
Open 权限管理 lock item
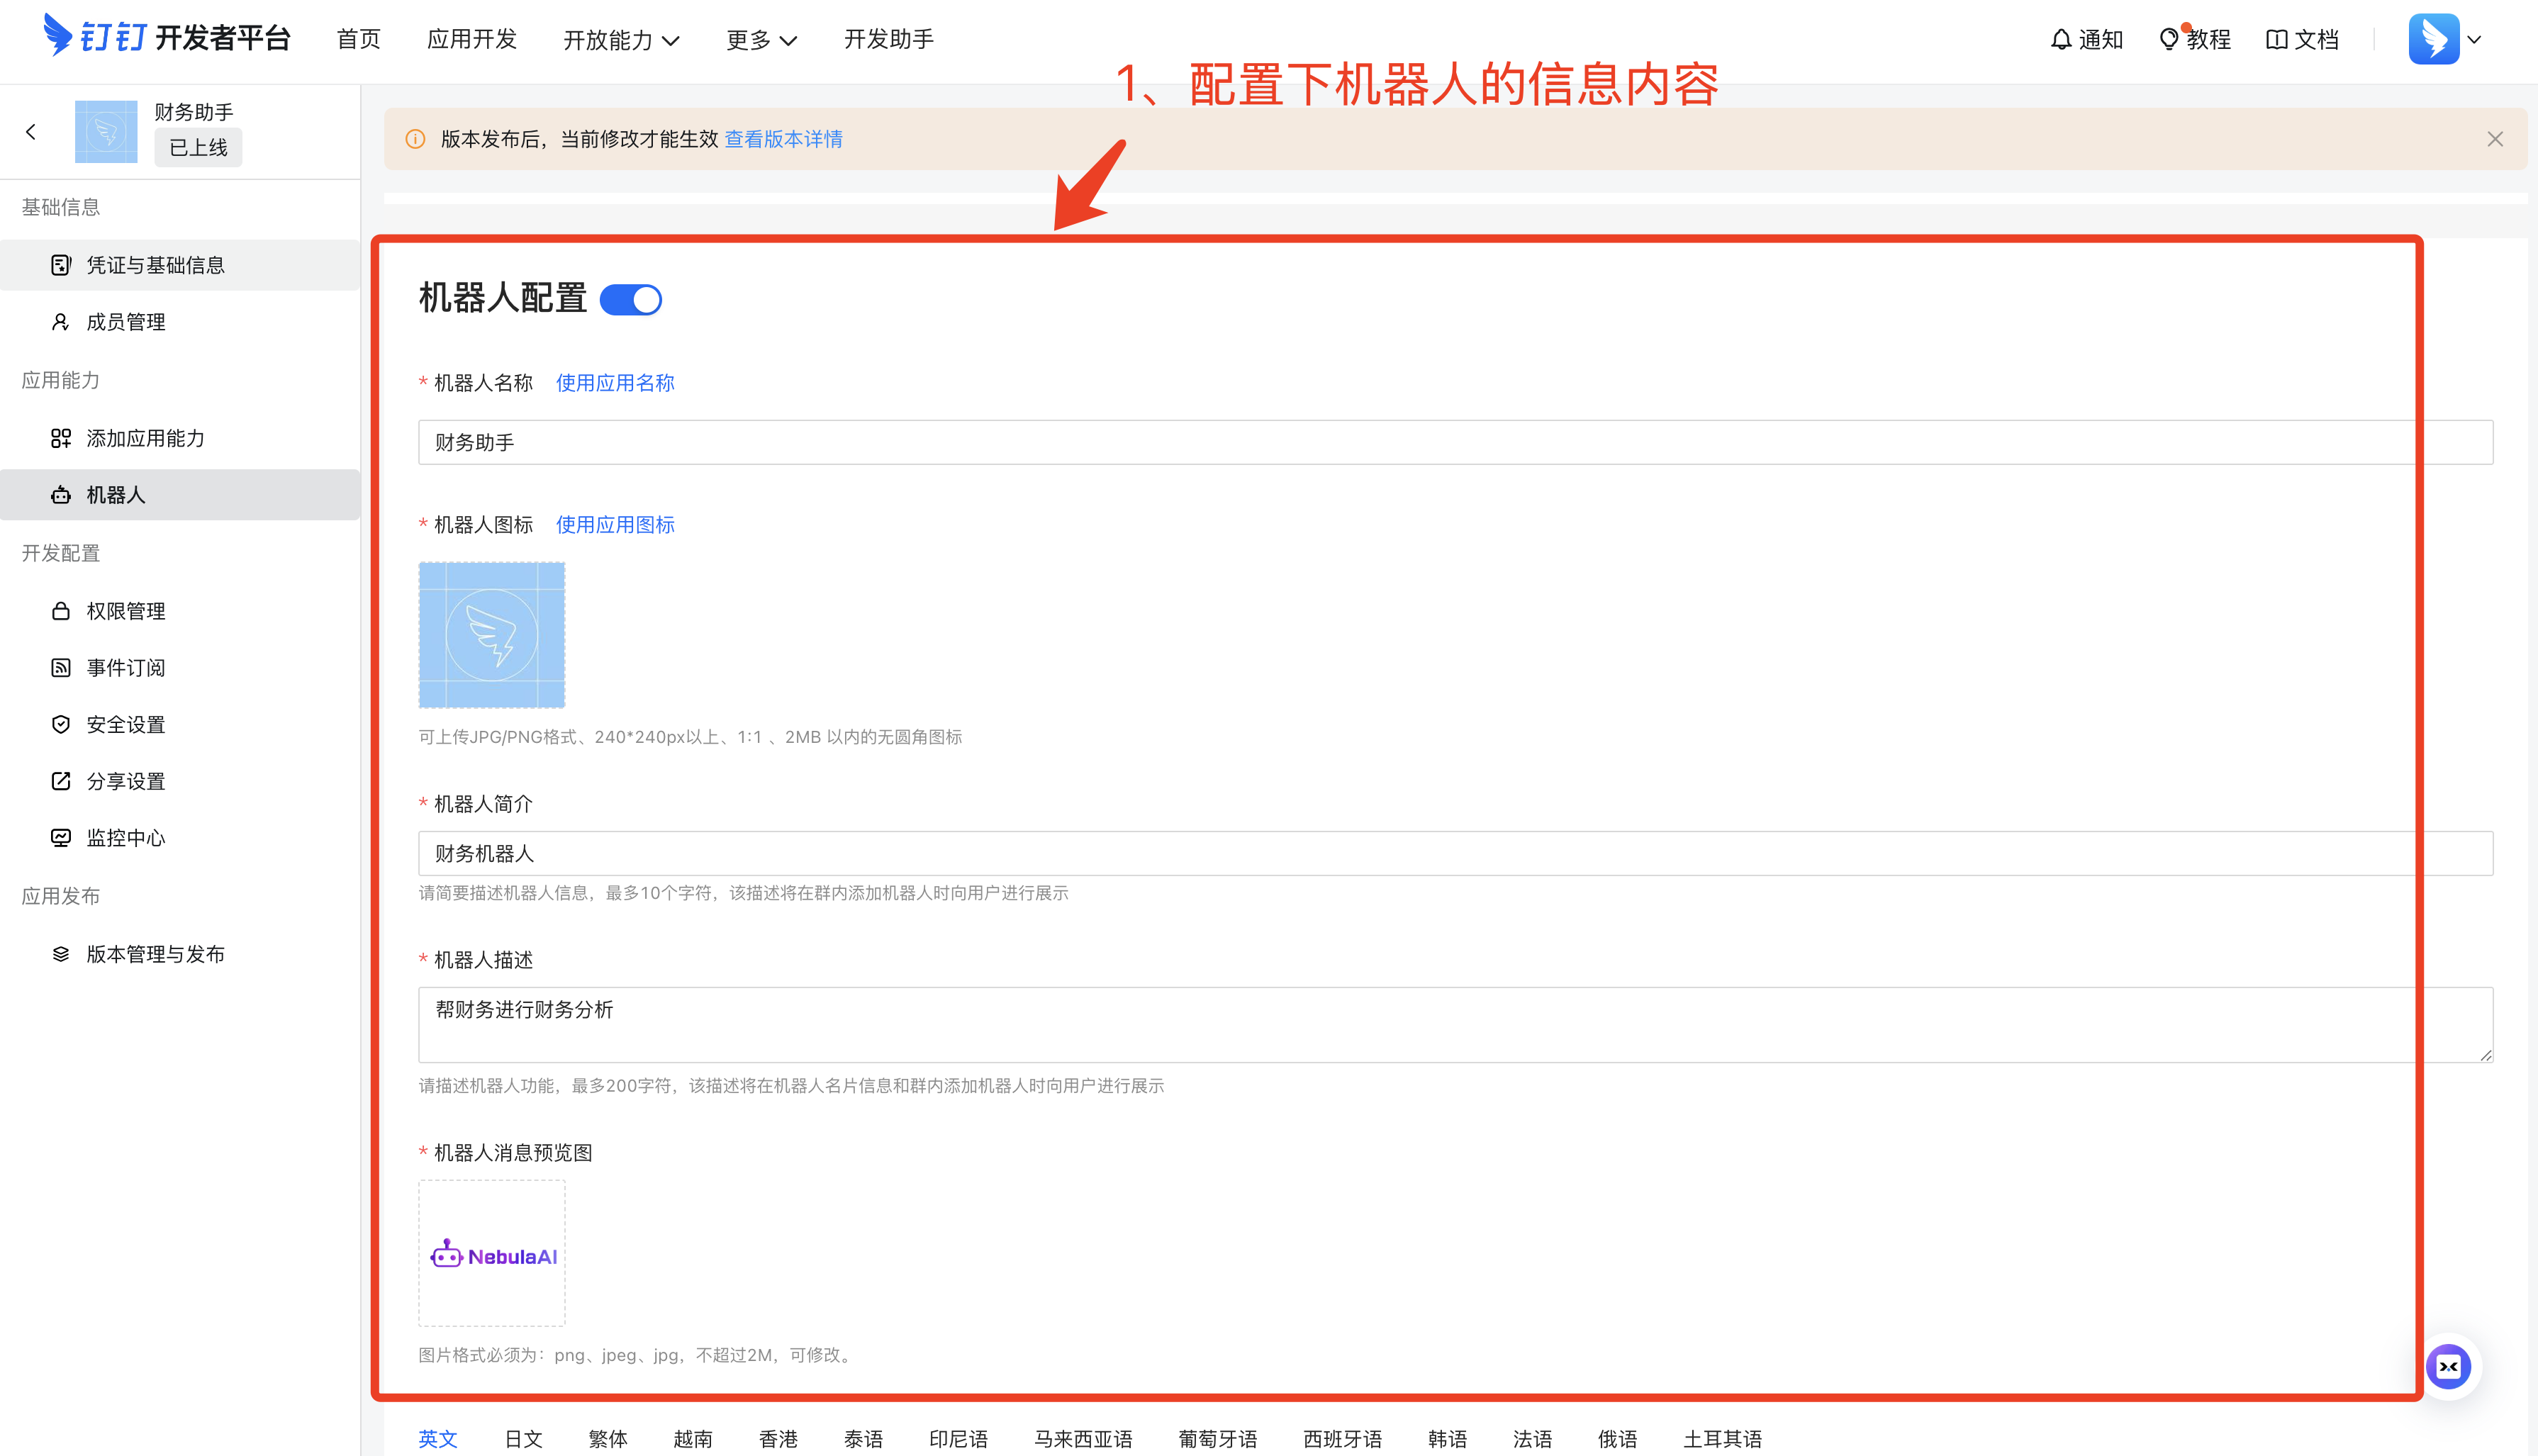pyautogui.click(x=125, y=611)
